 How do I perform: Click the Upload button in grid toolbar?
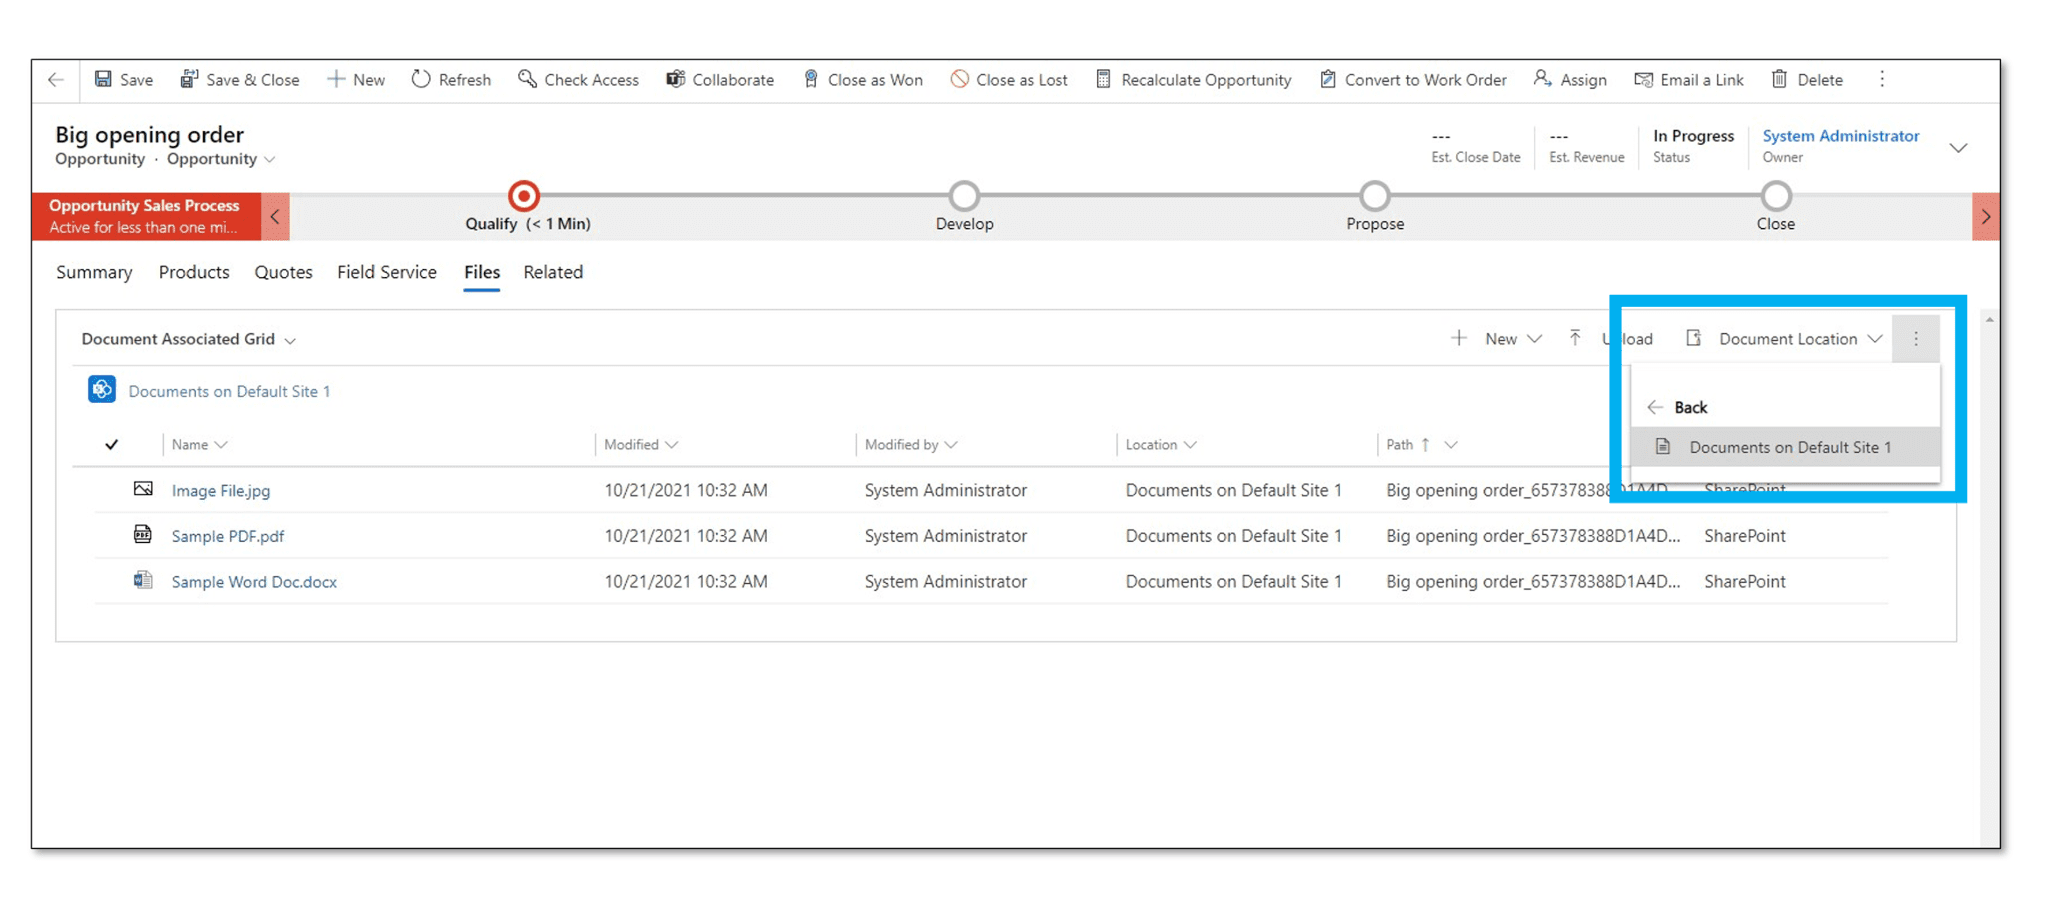click(1611, 339)
